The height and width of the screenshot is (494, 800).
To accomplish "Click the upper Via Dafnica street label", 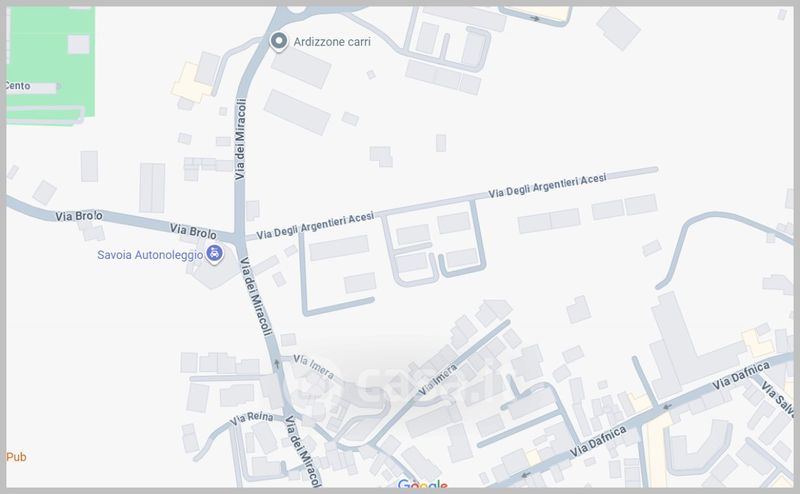I will click(x=741, y=376).
